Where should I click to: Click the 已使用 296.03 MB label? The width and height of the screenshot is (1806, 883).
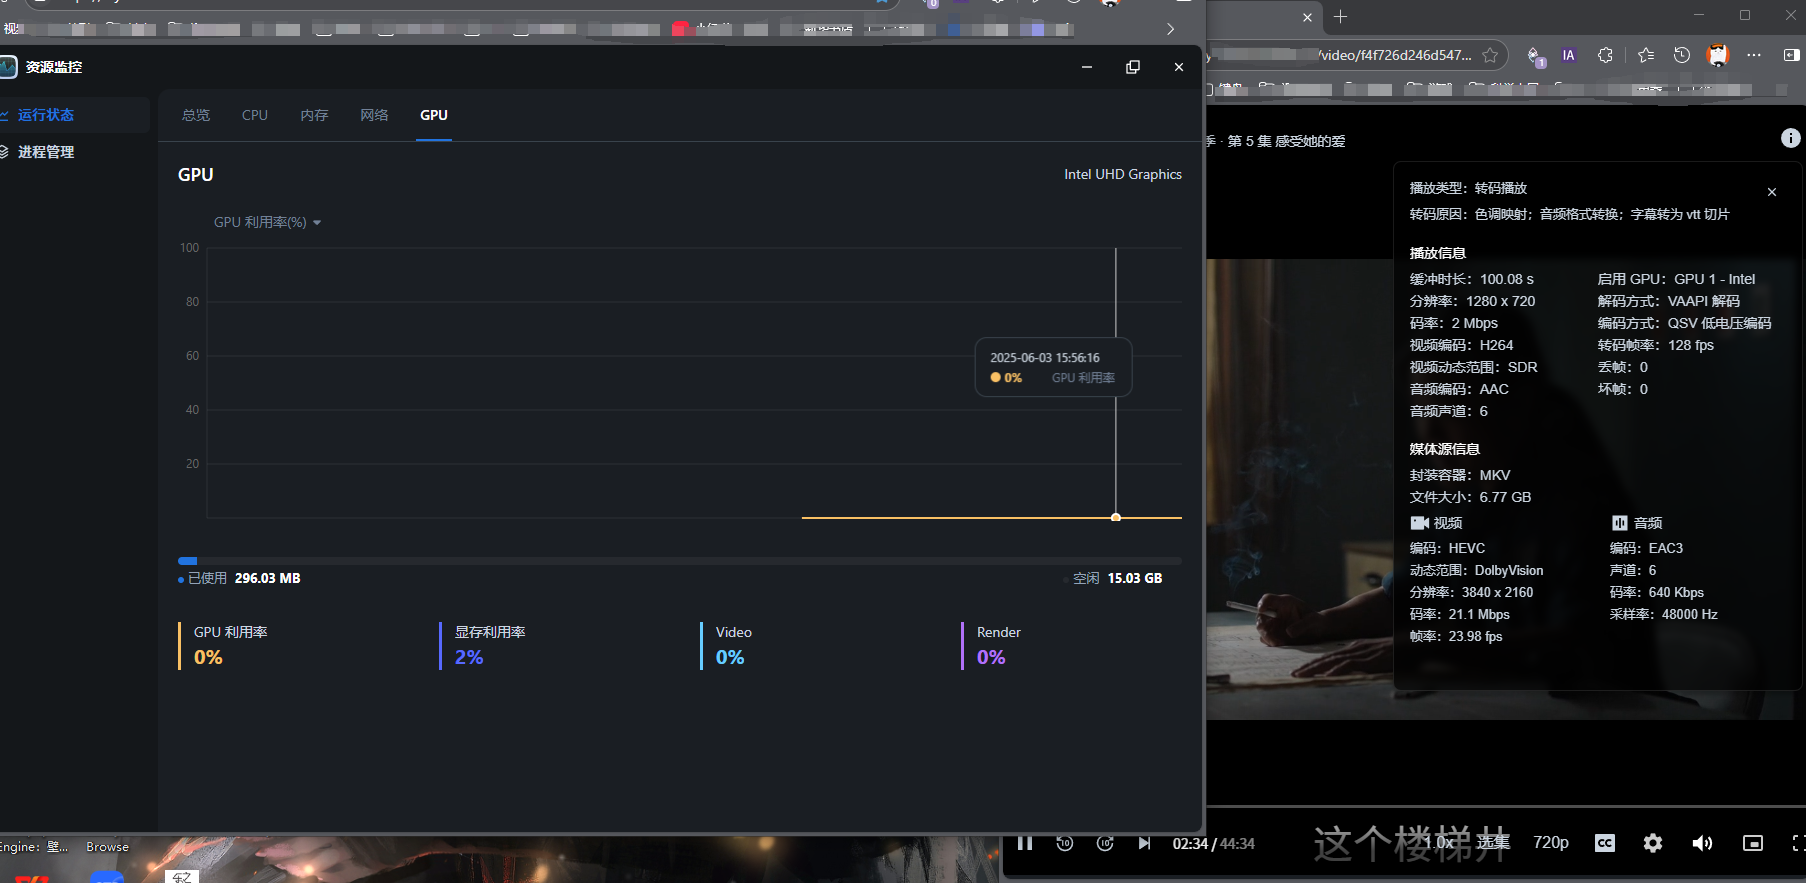coord(240,578)
